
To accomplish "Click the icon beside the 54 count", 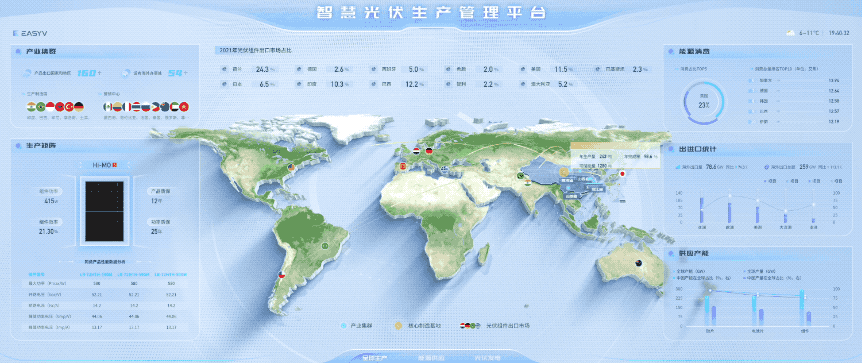I will pos(125,73).
